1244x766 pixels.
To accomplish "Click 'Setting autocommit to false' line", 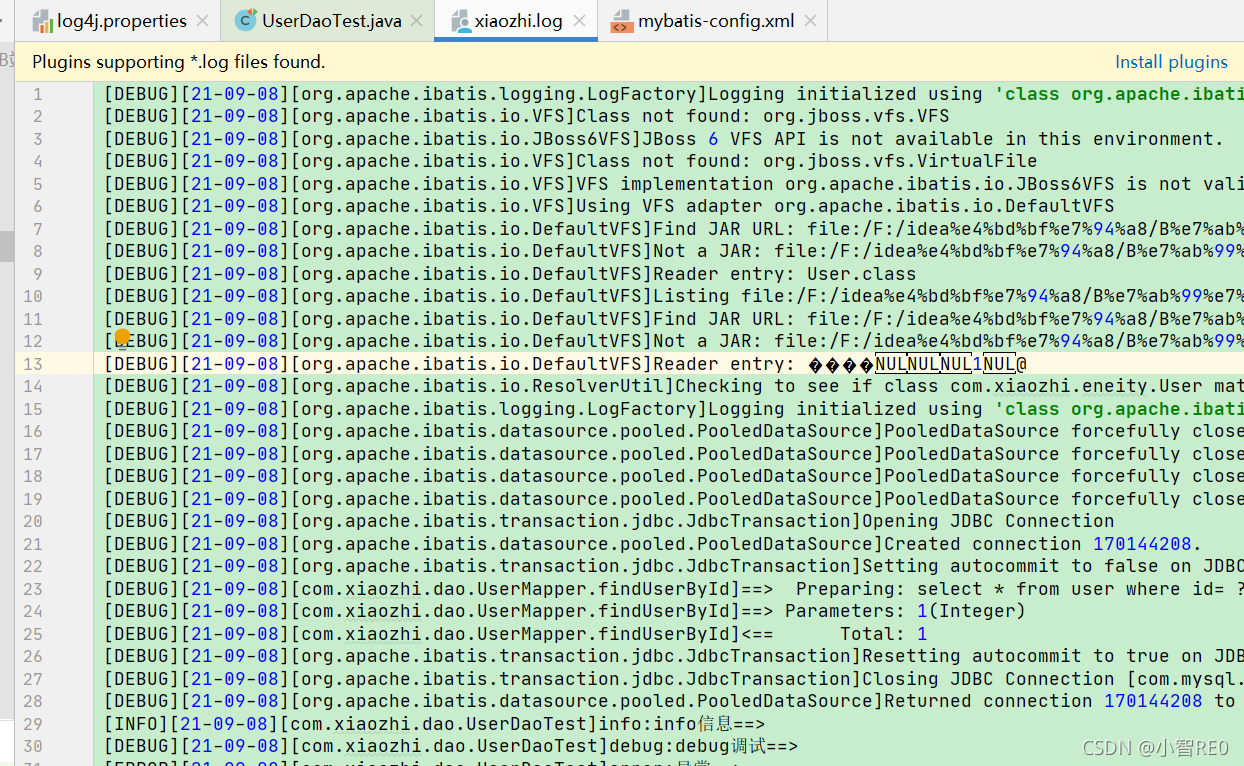I will [673, 566].
